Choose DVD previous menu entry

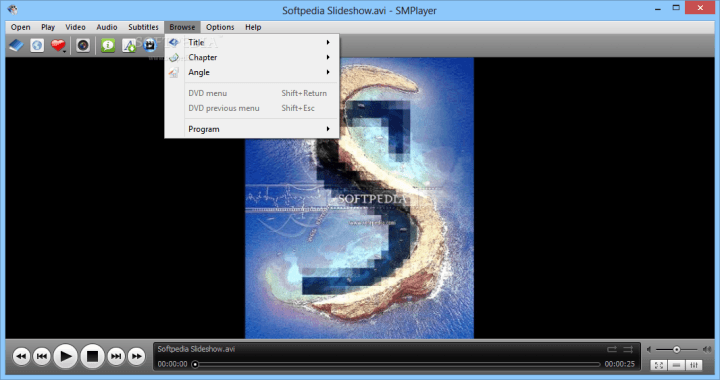point(252,108)
